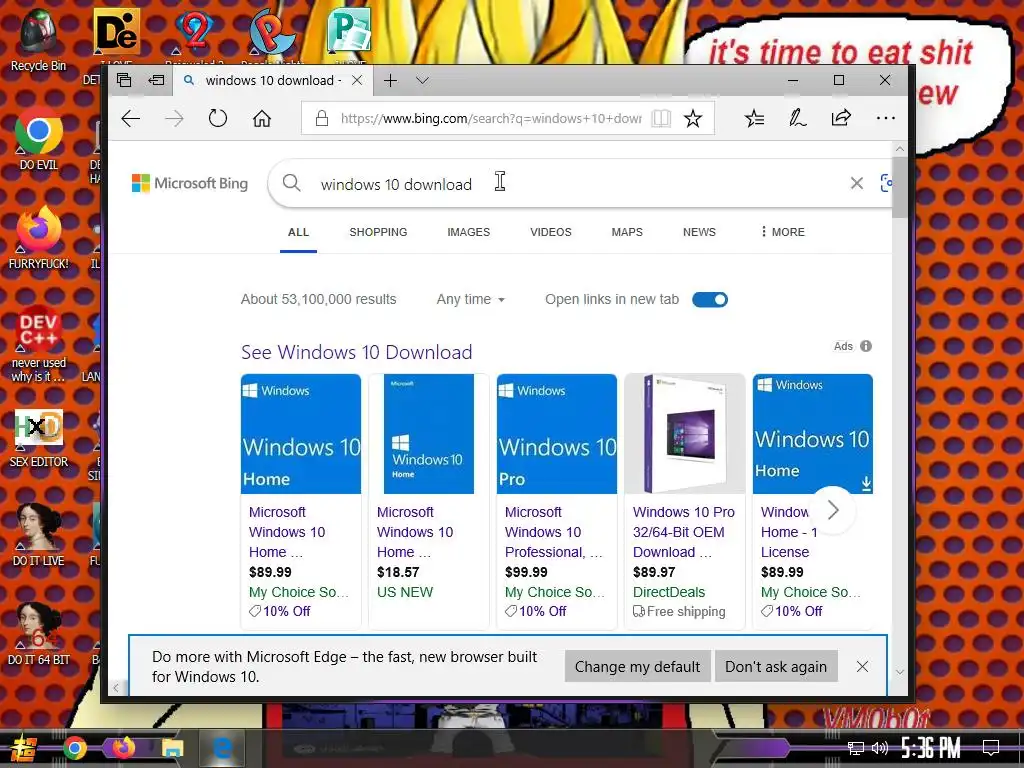
Task: Click the vertical scrollbar up arrow
Action: [x=899, y=150]
